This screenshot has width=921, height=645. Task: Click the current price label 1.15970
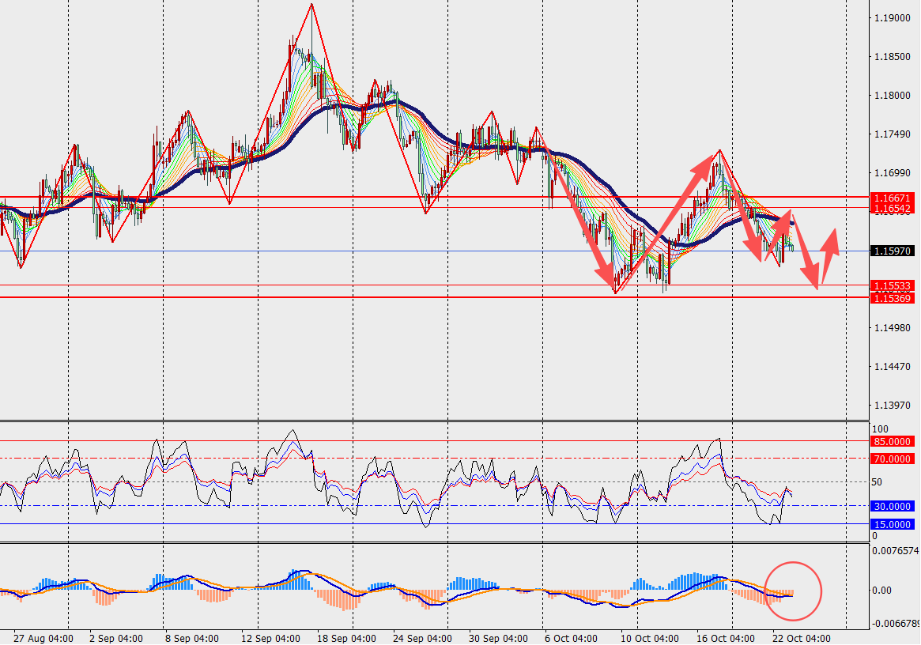click(x=891, y=250)
